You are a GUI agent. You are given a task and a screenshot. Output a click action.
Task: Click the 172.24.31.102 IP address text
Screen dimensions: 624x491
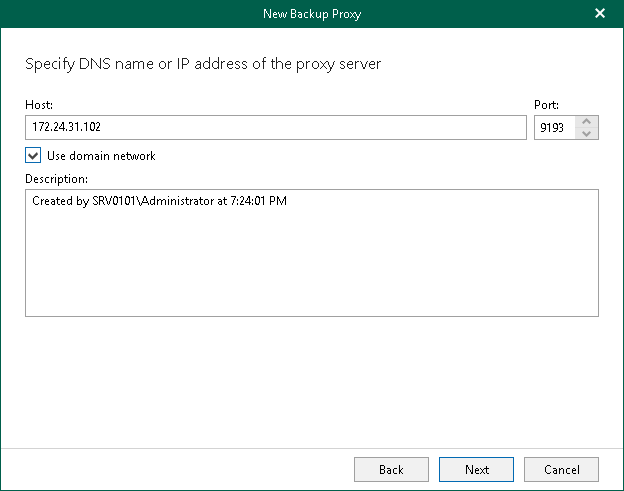tap(66, 127)
